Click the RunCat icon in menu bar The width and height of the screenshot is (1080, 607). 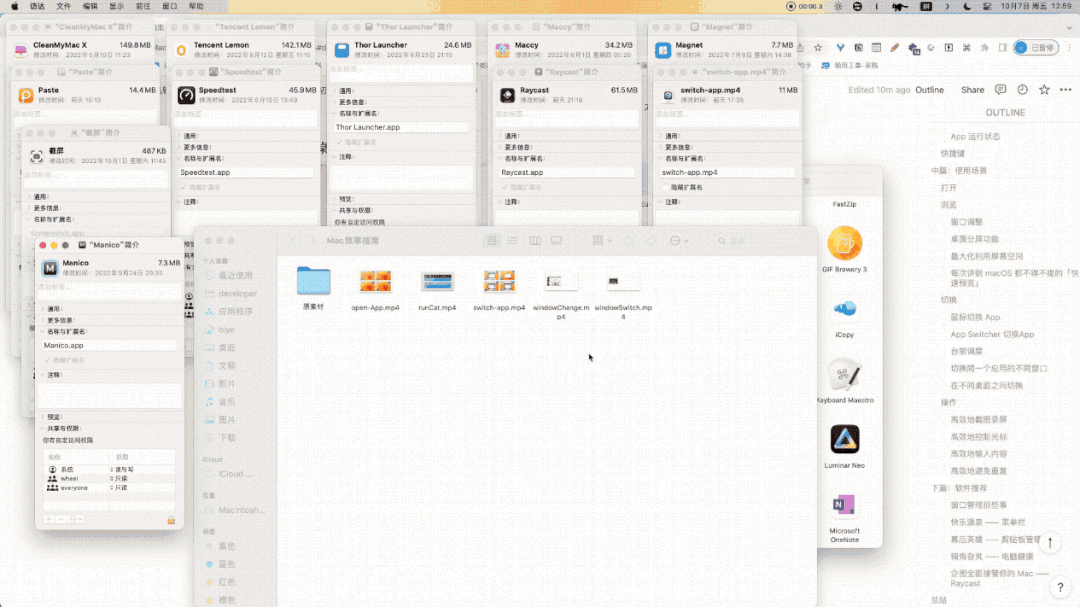900,6
